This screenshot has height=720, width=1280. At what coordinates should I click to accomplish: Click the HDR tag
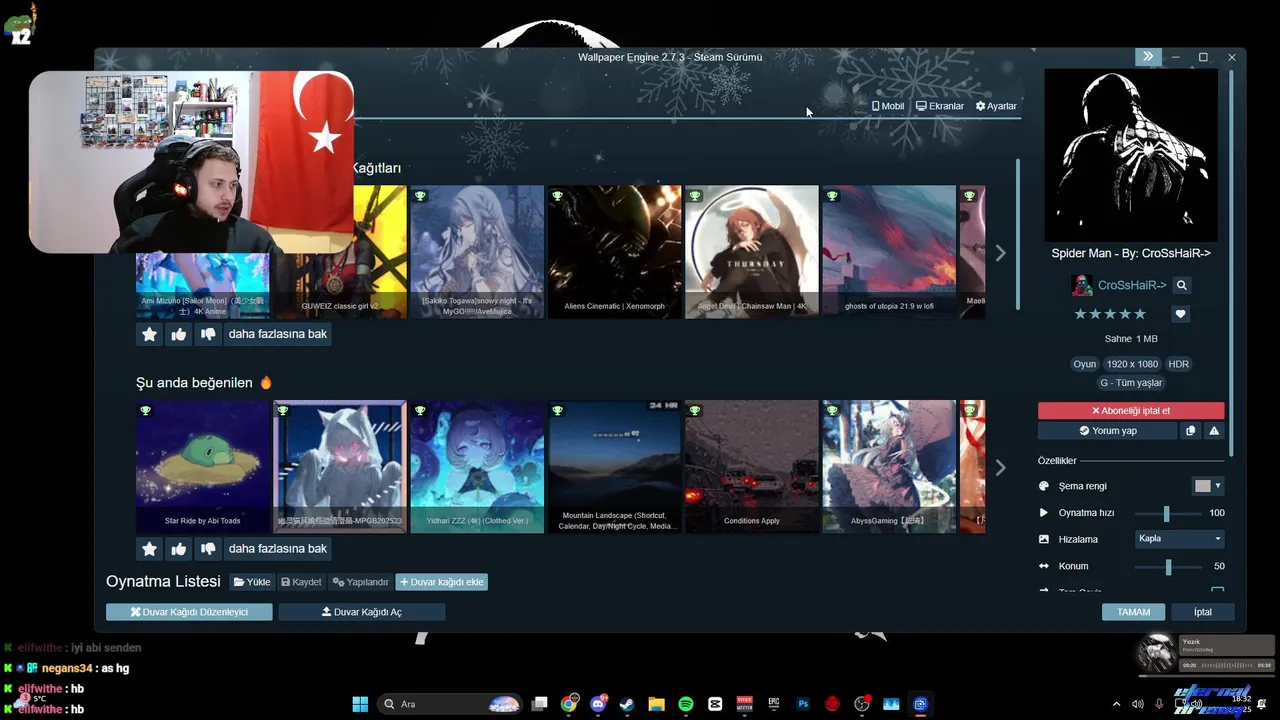(x=1179, y=364)
